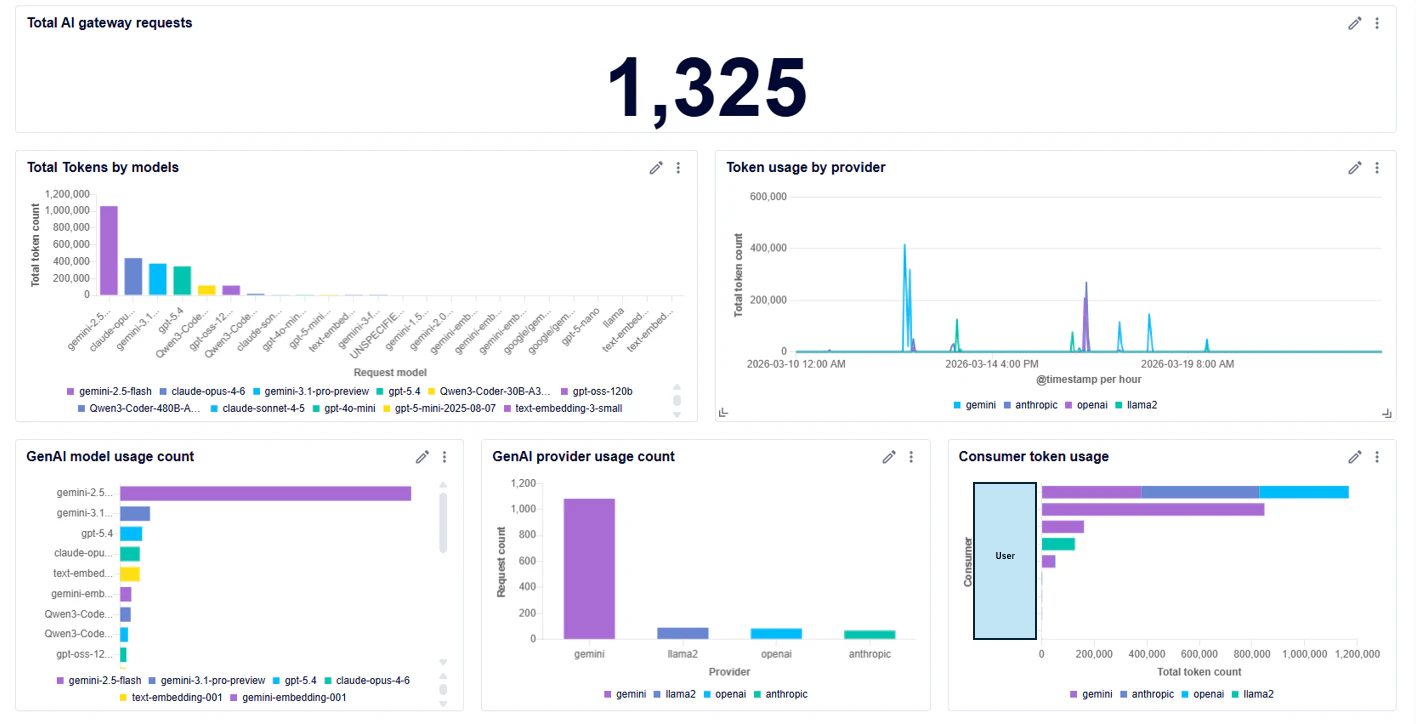This screenshot has width=1416, height=724.
Task: Click scroll-down arrow above GenAI model usage legend
Action: click(443, 662)
